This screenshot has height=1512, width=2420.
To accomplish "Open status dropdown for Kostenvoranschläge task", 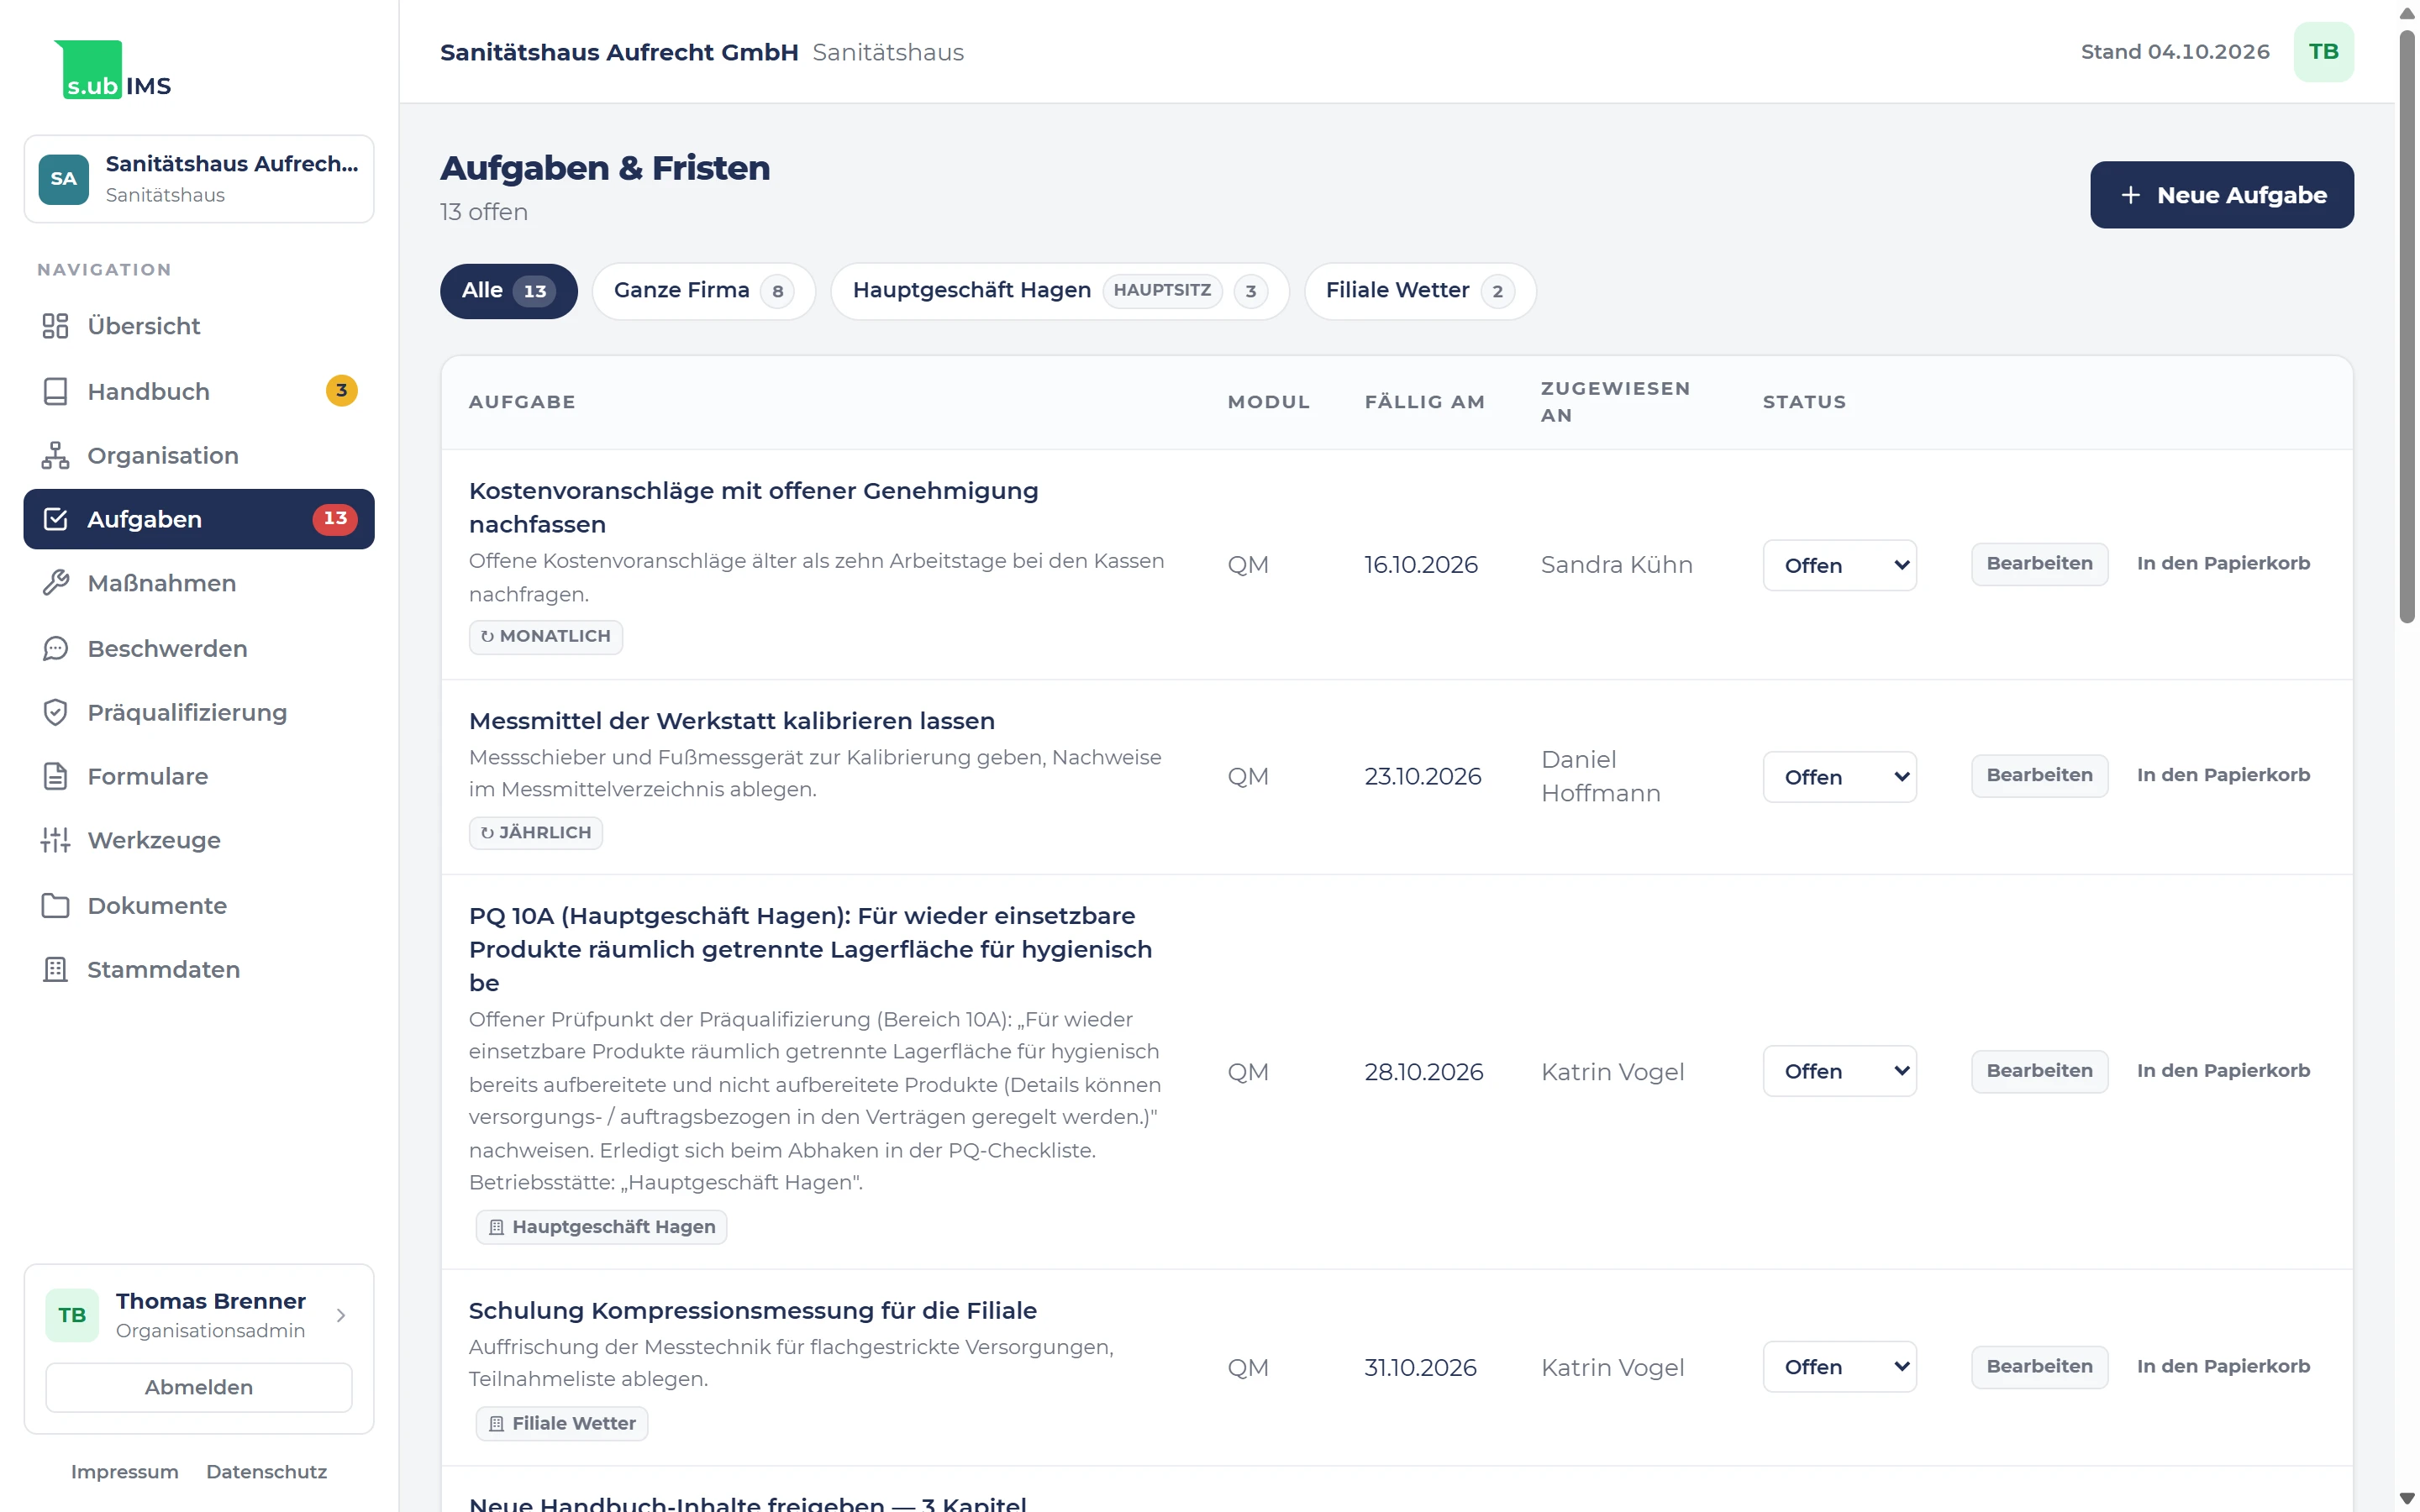I will click(x=1839, y=565).
